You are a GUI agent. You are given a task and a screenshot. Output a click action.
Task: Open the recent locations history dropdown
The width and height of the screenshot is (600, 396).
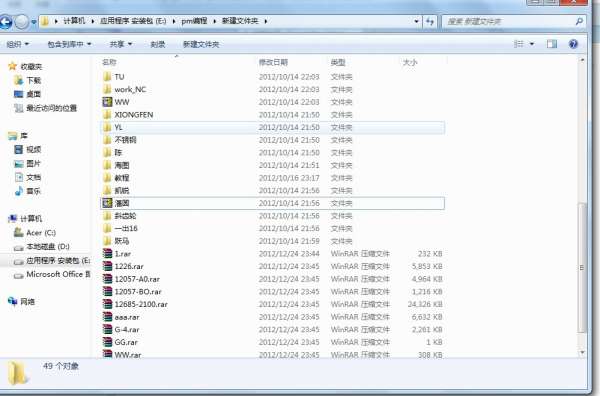pos(34,22)
